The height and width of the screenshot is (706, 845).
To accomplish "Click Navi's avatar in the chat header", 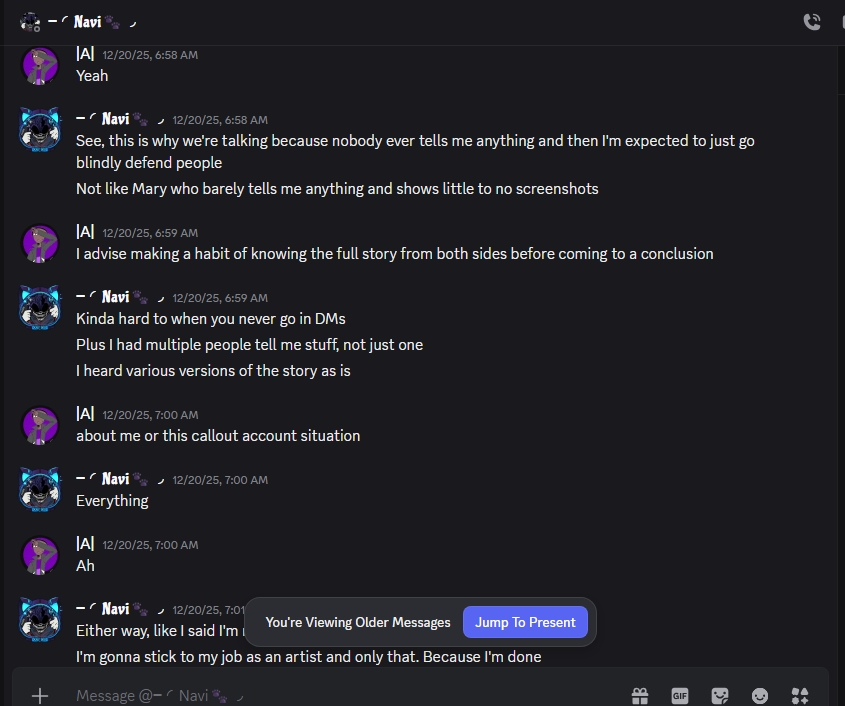I will [30, 21].
